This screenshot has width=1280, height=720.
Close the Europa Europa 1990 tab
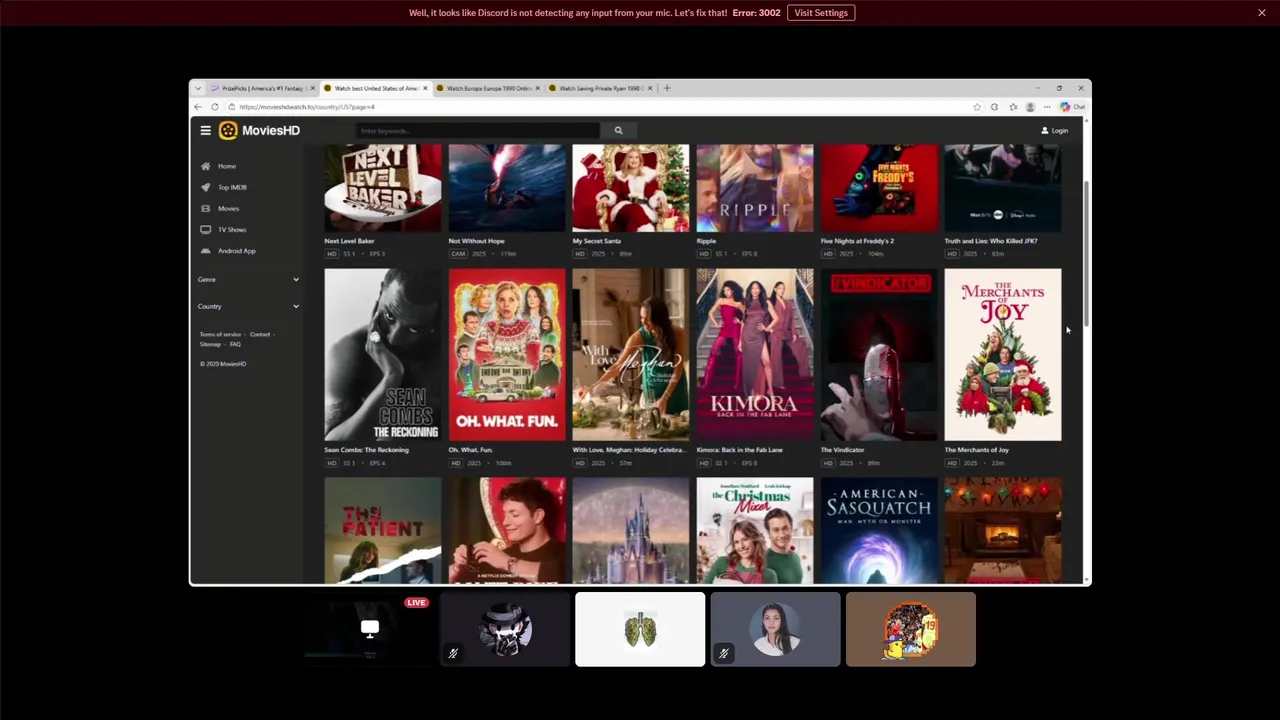[537, 88]
